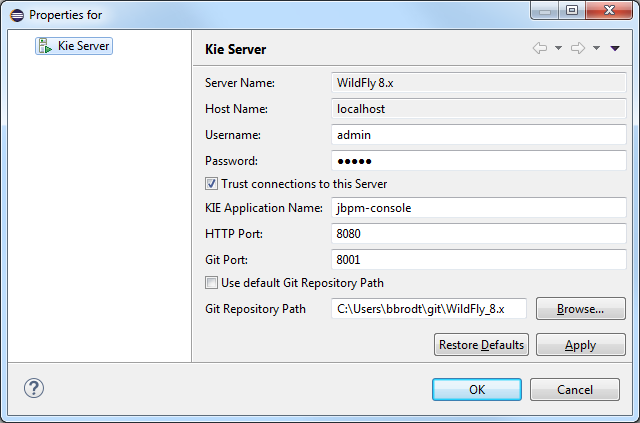The image size is (640, 423).
Task: Minimize the Properties dialog window
Action: click(545, 11)
